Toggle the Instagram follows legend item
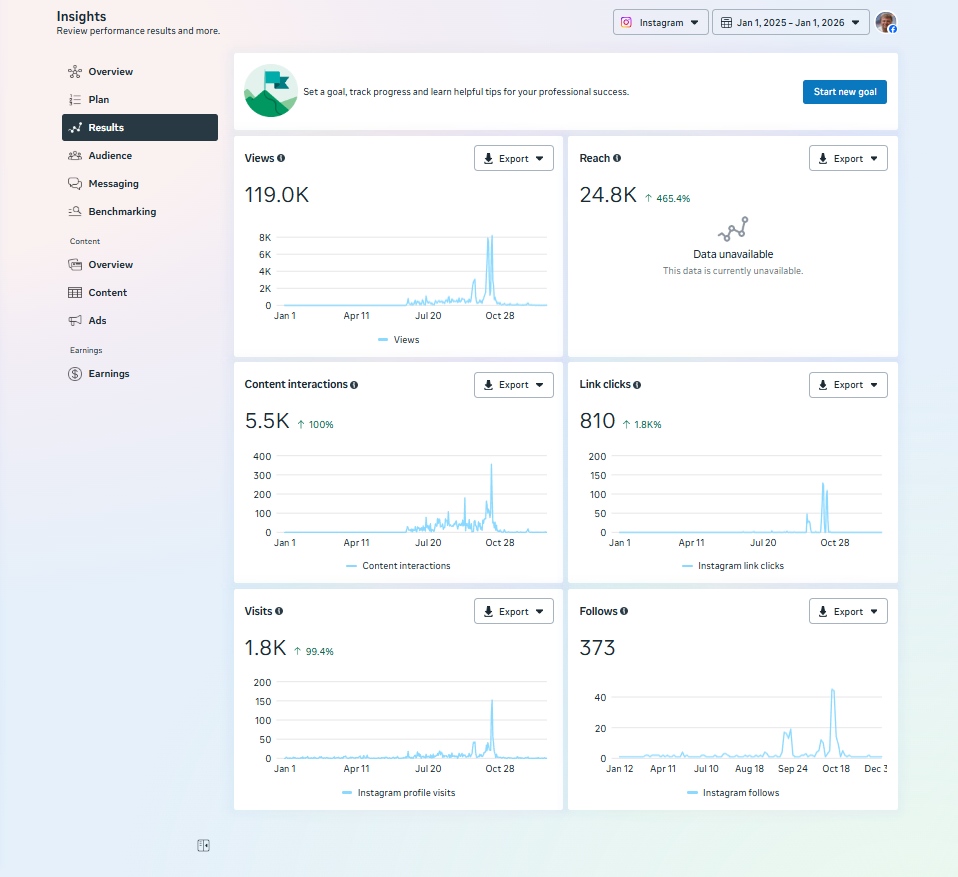958x877 pixels. pyautogui.click(x=733, y=793)
